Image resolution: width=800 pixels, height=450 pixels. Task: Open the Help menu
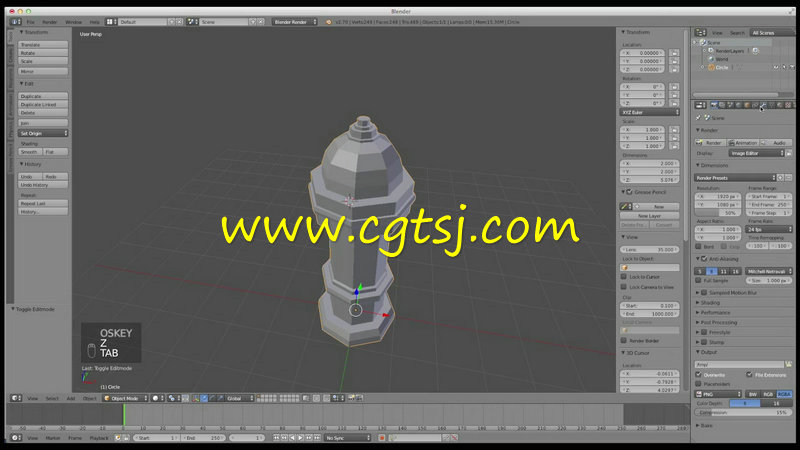(94, 22)
